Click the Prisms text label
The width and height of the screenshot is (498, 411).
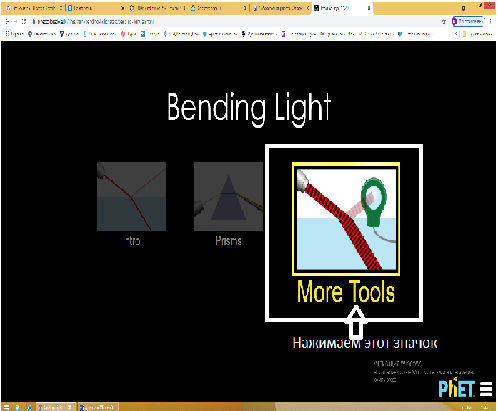tap(228, 241)
